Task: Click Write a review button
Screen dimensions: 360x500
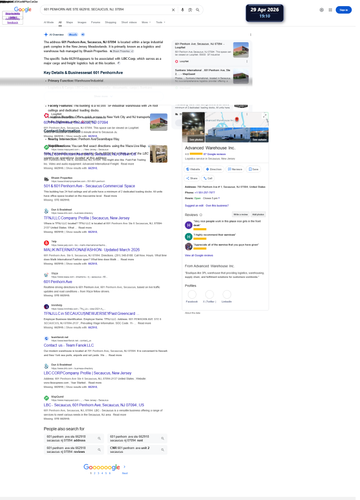Action: 241,214
